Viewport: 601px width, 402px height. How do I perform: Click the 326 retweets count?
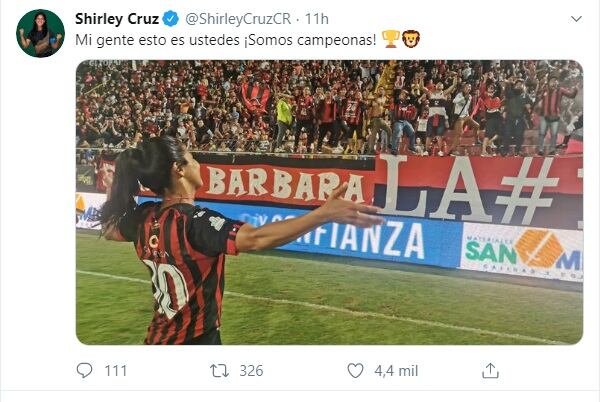pyautogui.click(x=251, y=371)
